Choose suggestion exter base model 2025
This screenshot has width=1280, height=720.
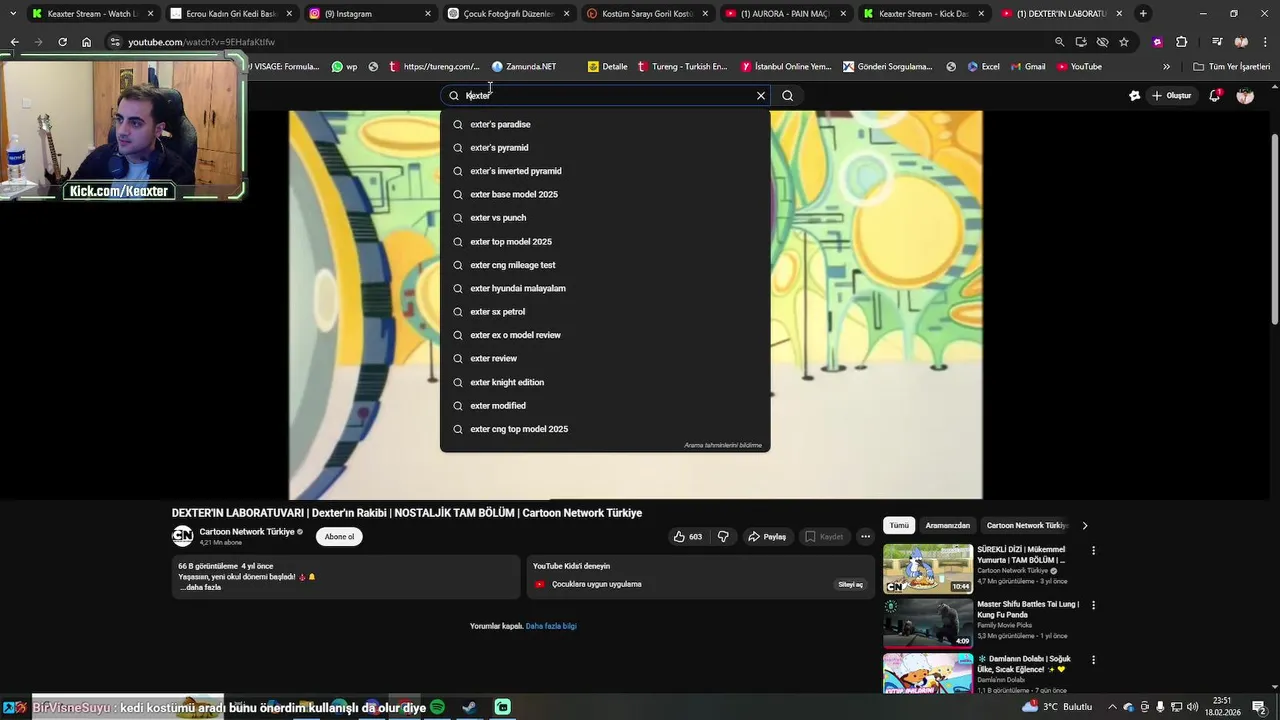[605, 195]
